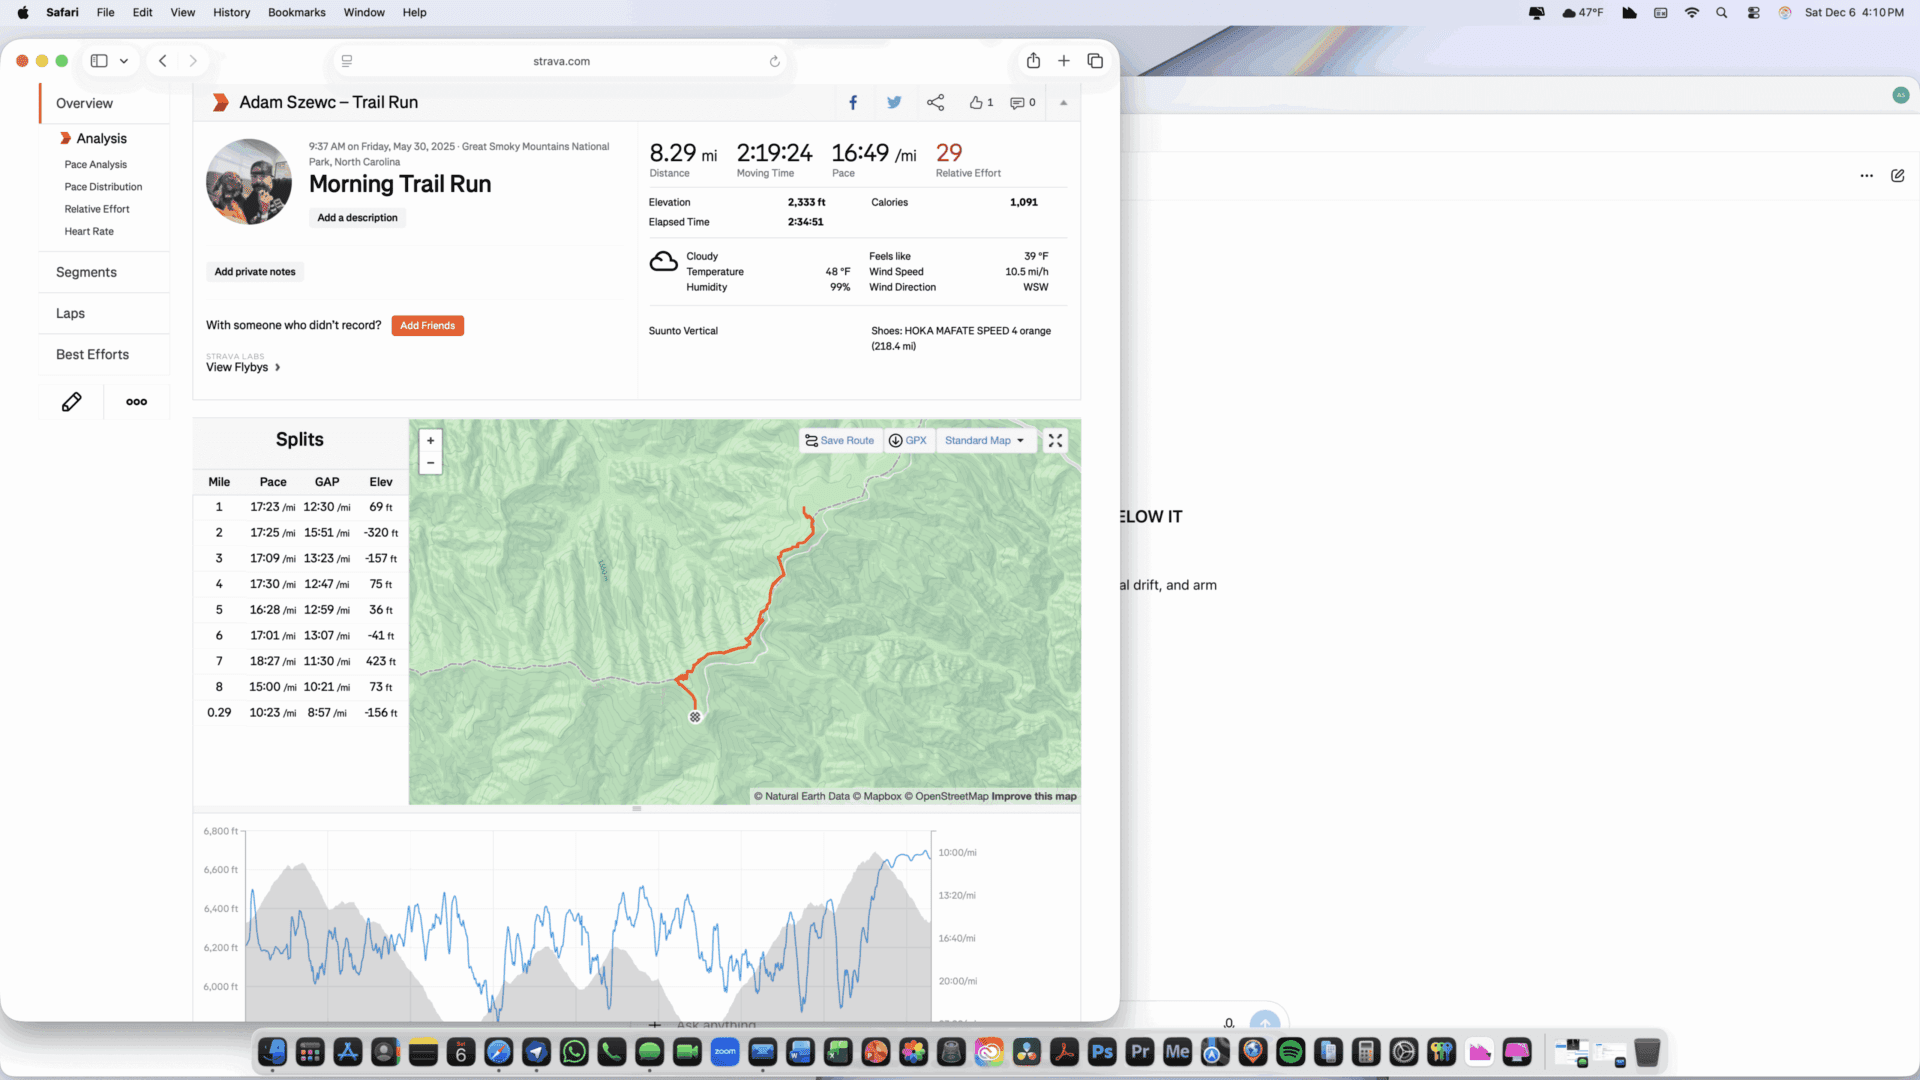1920x1080 pixels.
Task: Download the GPX file
Action: point(908,440)
